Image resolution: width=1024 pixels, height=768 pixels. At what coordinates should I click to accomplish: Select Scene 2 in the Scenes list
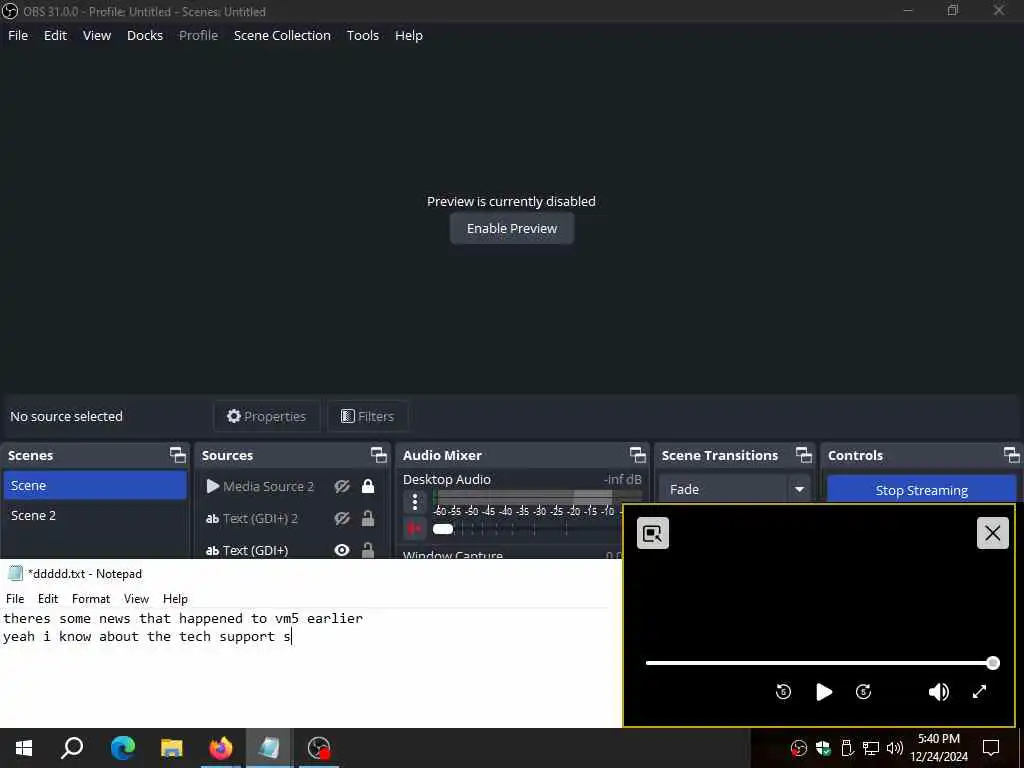[x=95, y=515]
